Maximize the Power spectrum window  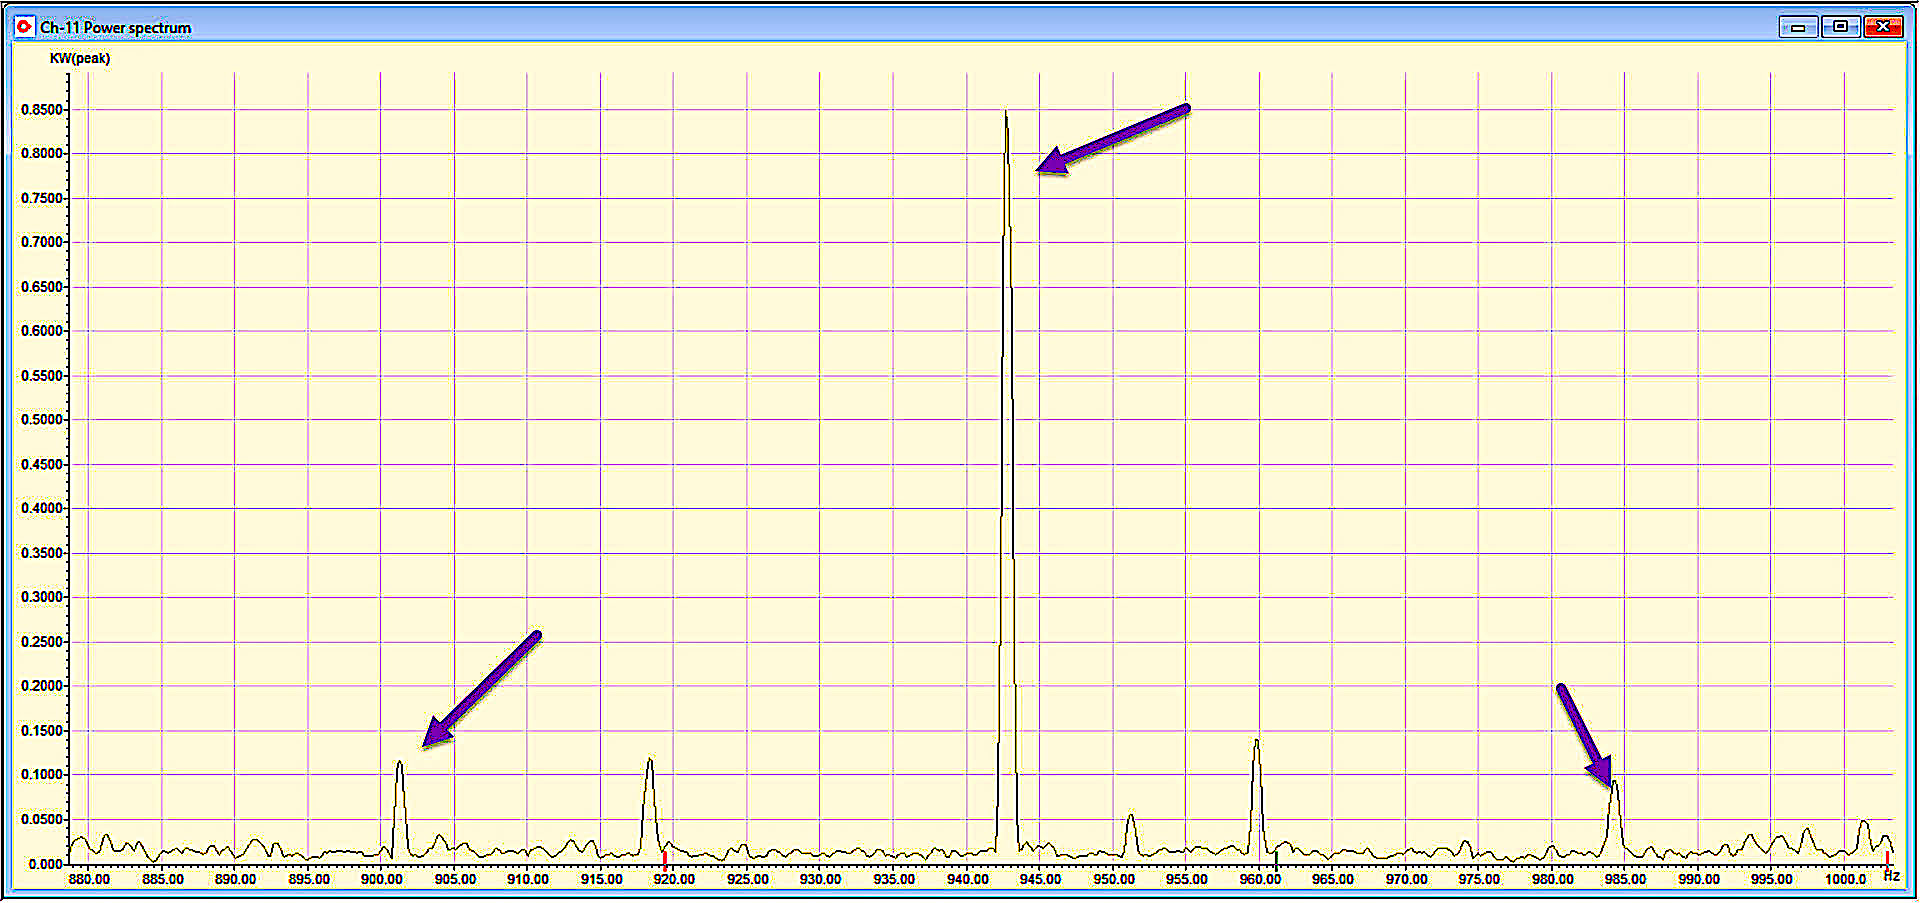click(1840, 27)
